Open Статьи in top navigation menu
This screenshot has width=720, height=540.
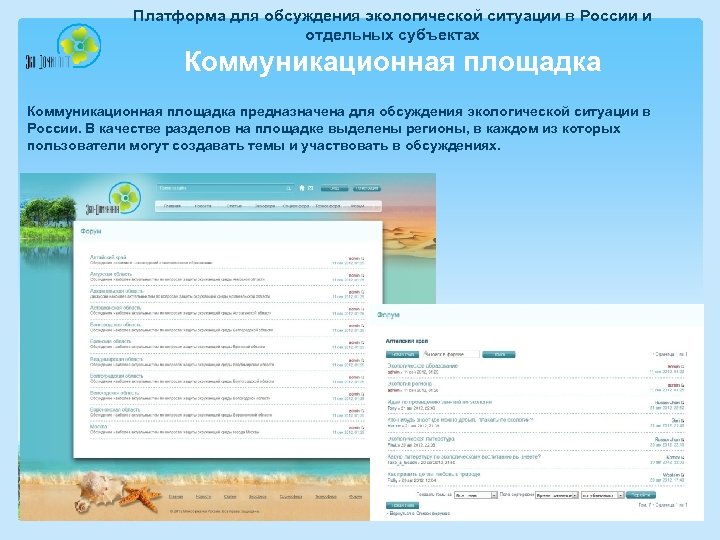(234, 206)
